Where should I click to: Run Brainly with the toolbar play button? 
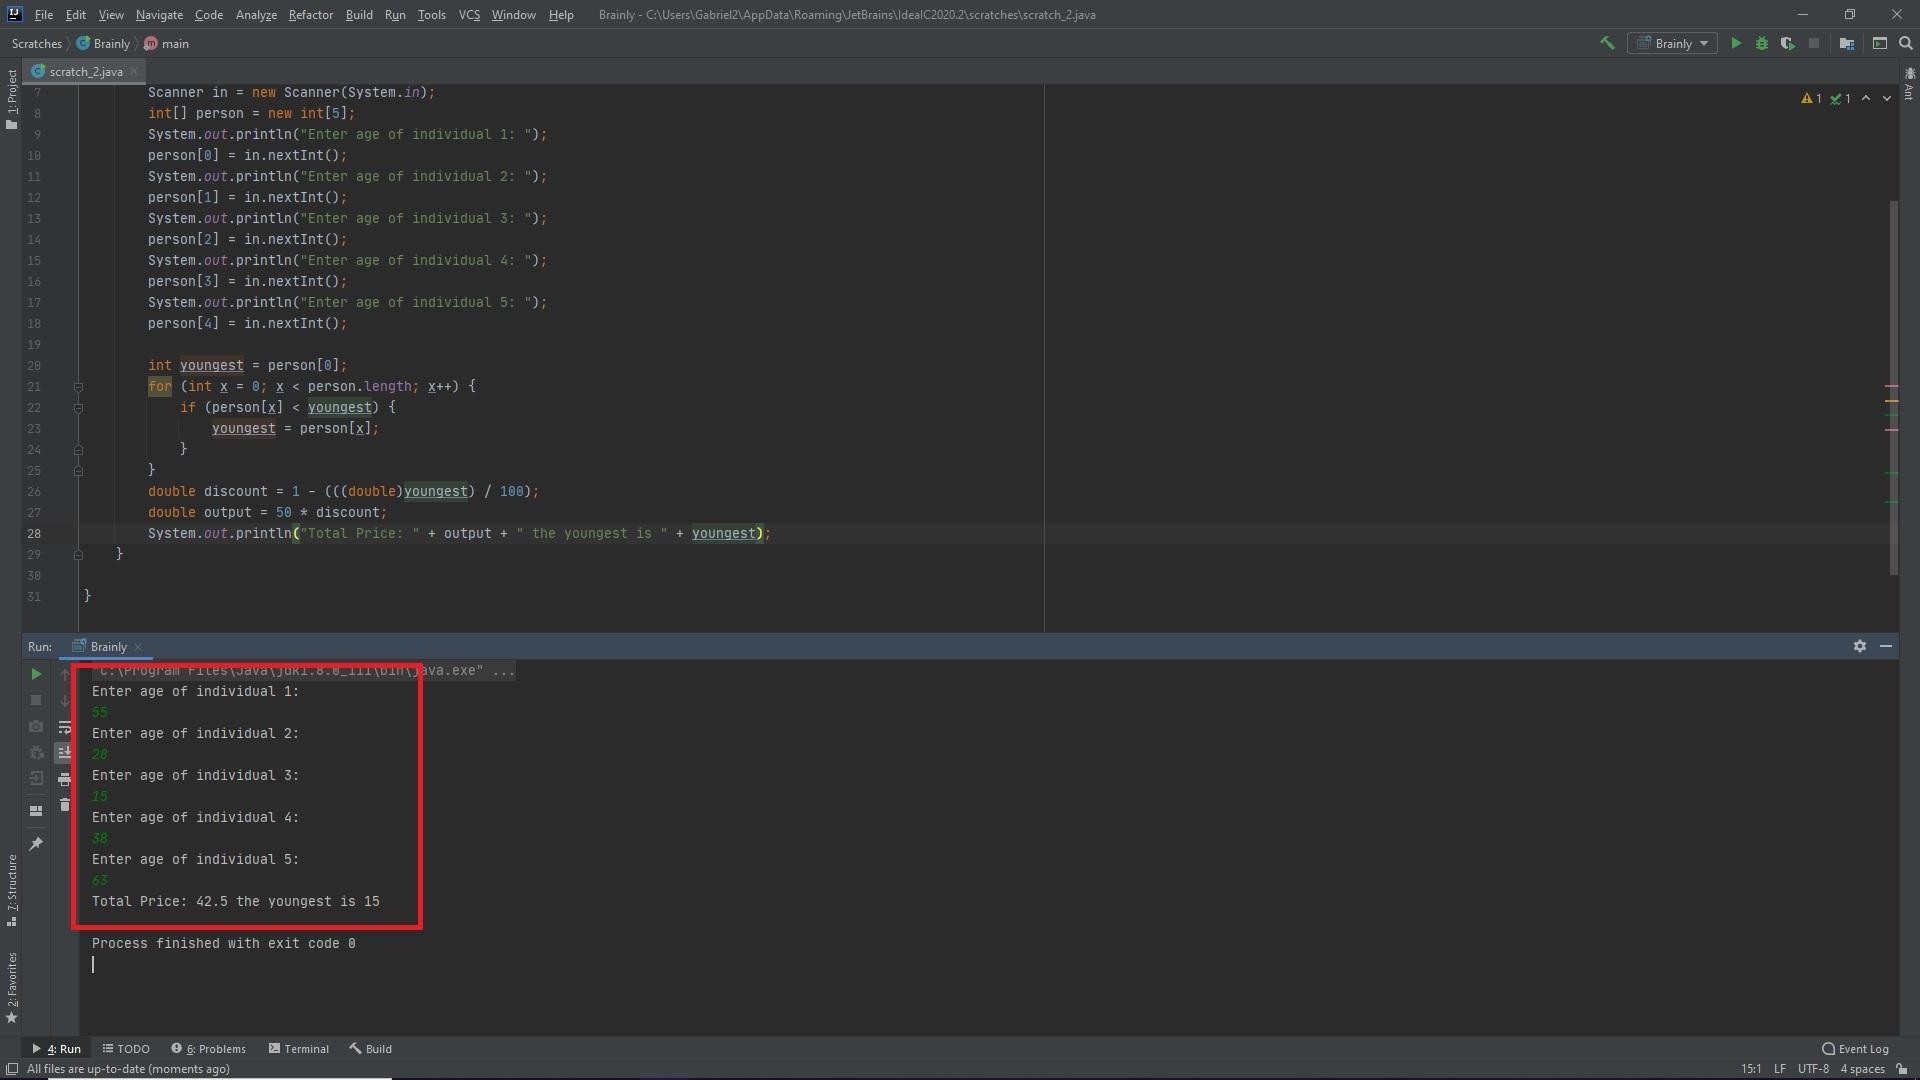1736,43
